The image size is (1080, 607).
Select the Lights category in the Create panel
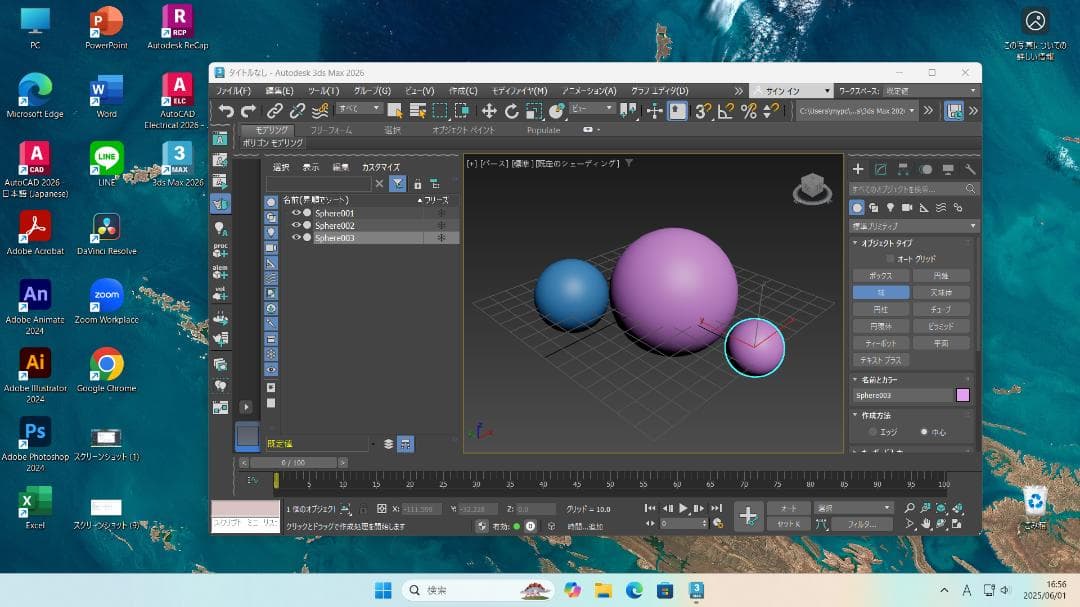point(891,208)
